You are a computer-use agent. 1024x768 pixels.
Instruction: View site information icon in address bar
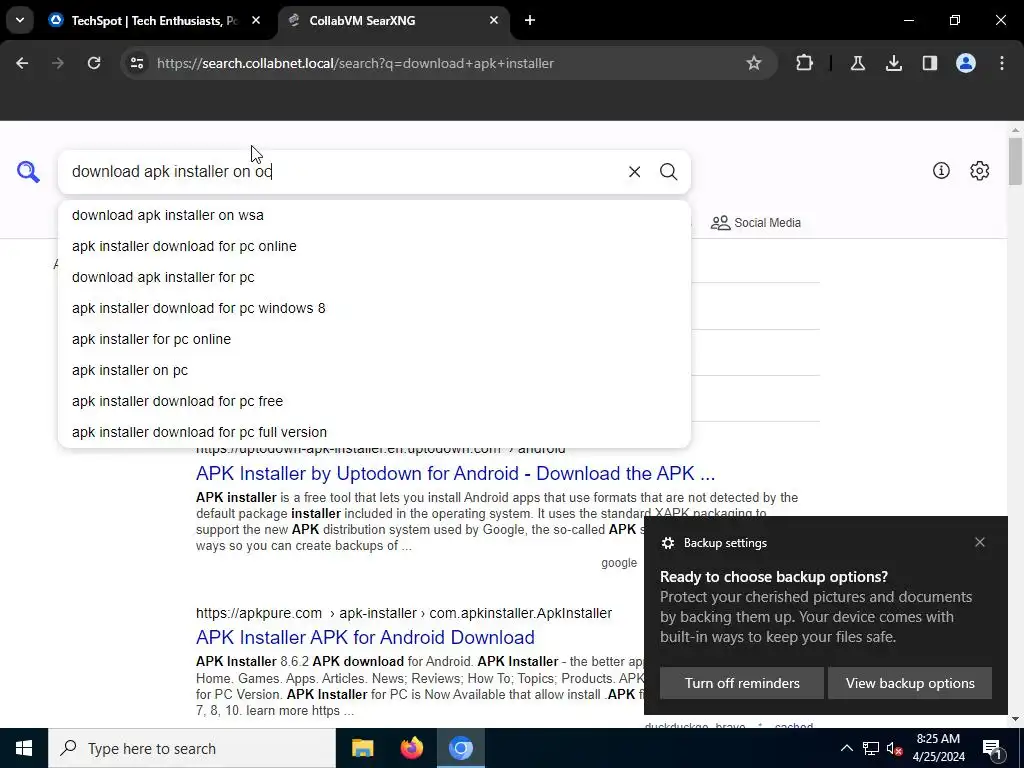click(137, 63)
